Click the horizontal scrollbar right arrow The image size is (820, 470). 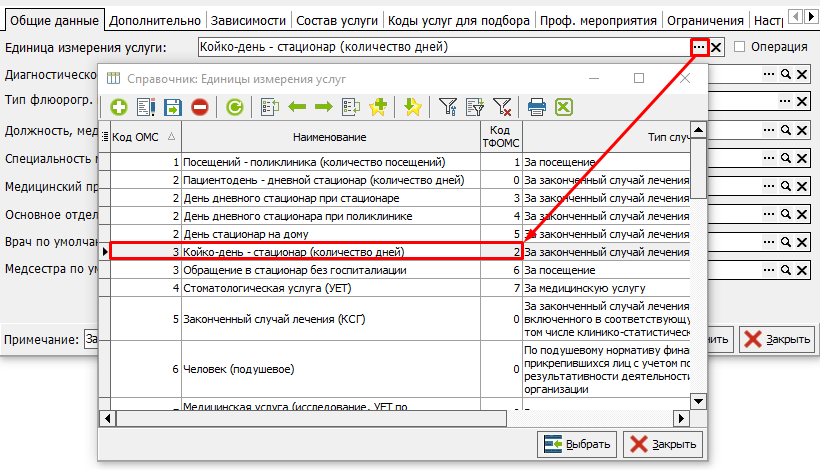[681, 418]
